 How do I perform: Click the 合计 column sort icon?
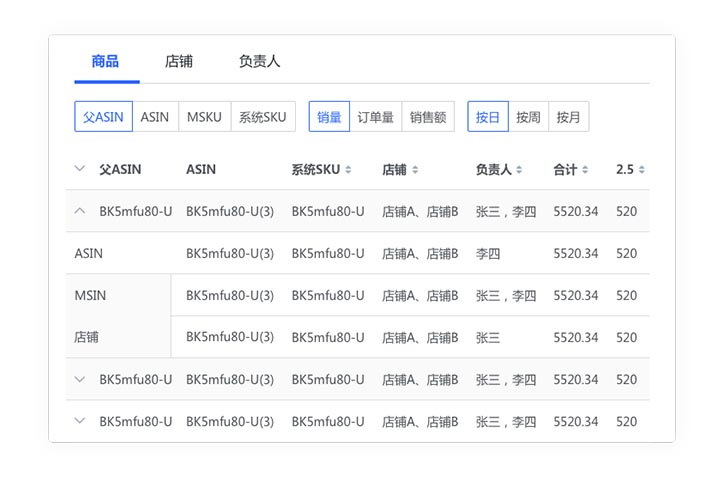tap(585, 170)
